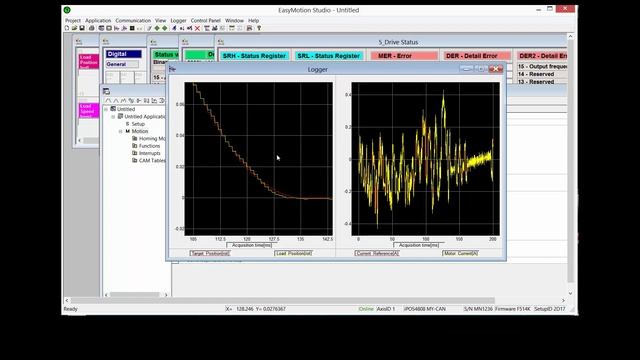
Task: Click the Homing Modes folder icon
Action: click(x=135, y=138)
